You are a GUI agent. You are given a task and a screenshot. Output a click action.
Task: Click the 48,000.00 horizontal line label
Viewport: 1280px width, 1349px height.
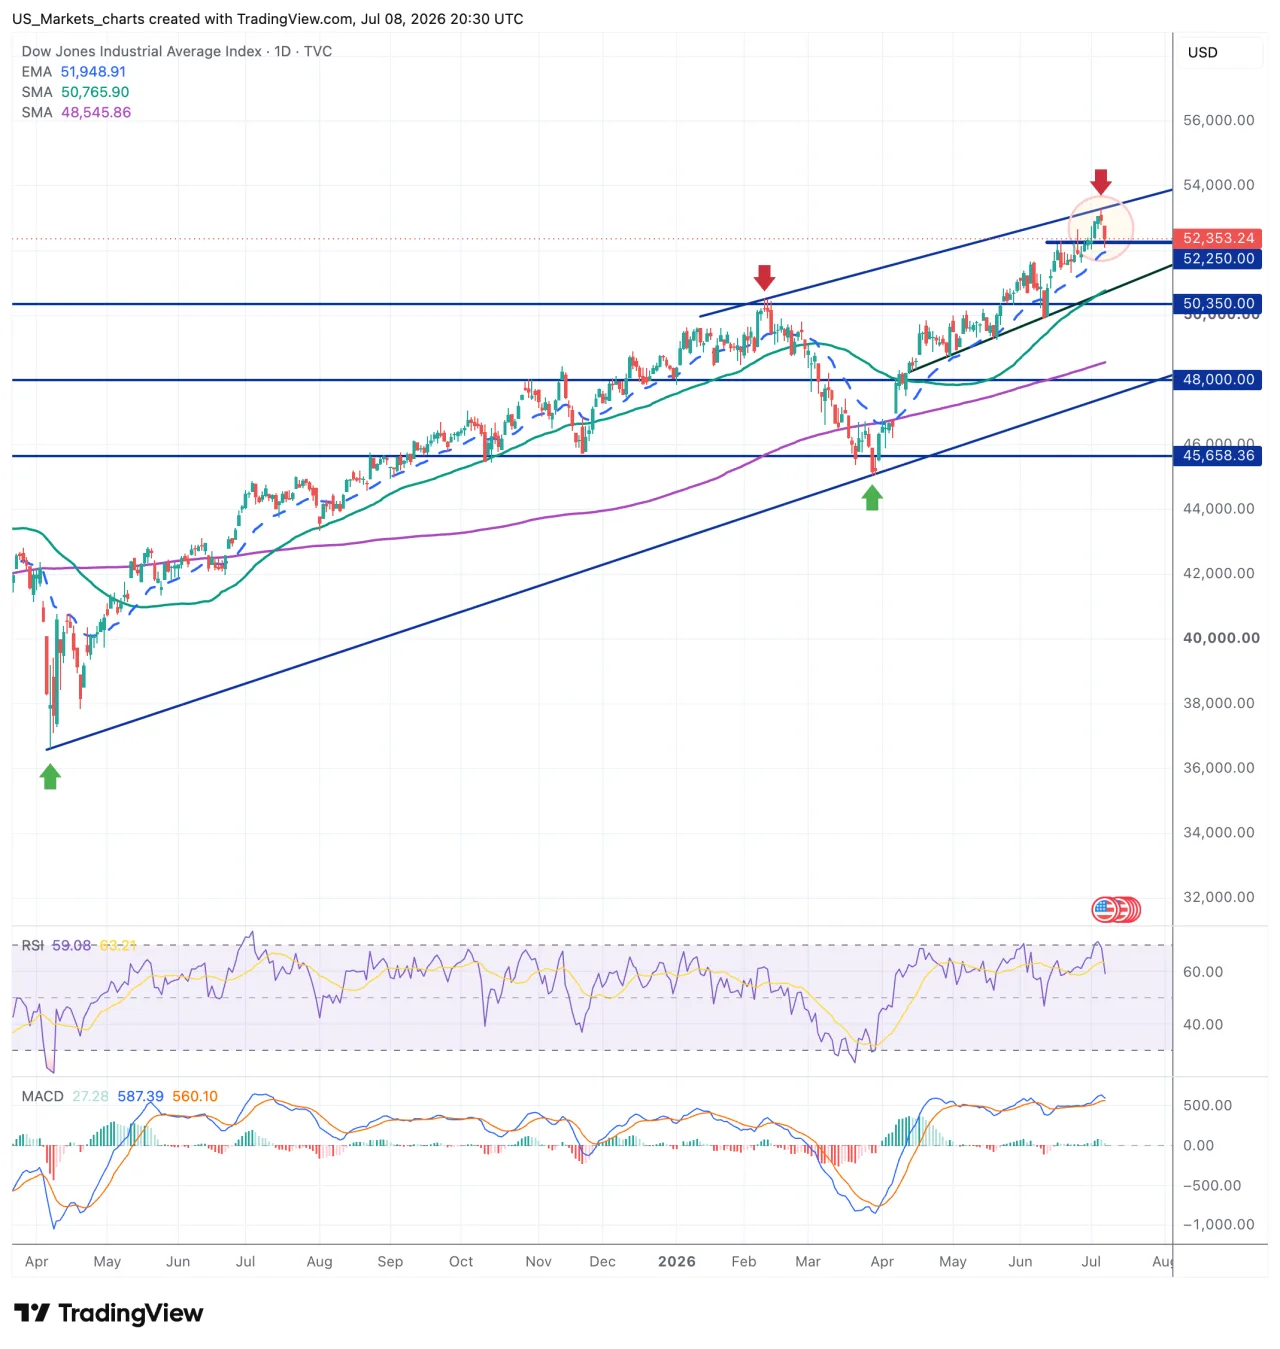point(1218,379)
